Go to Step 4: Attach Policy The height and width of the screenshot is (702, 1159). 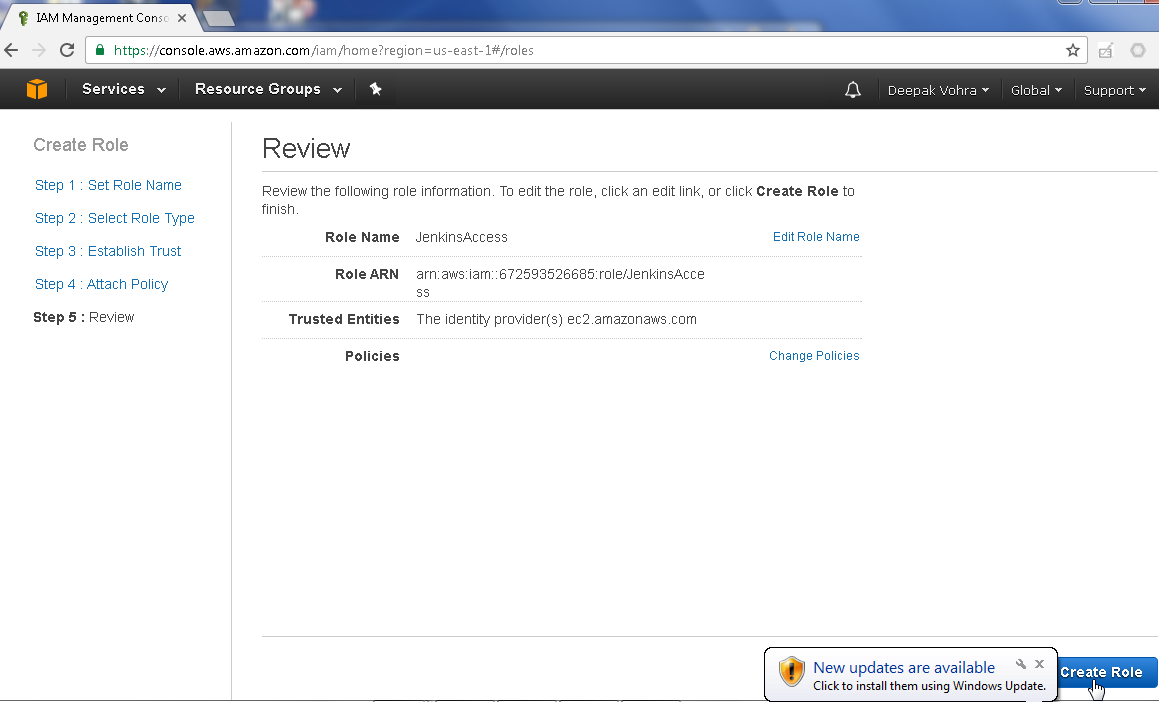pos(101,284)
